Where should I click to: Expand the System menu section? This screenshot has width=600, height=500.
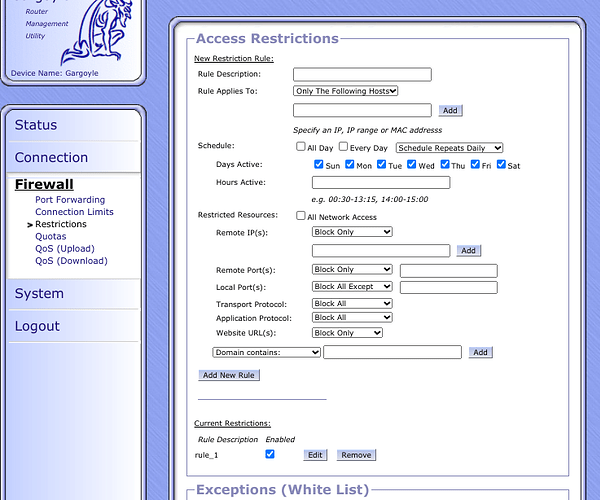[x=39, y=294]
